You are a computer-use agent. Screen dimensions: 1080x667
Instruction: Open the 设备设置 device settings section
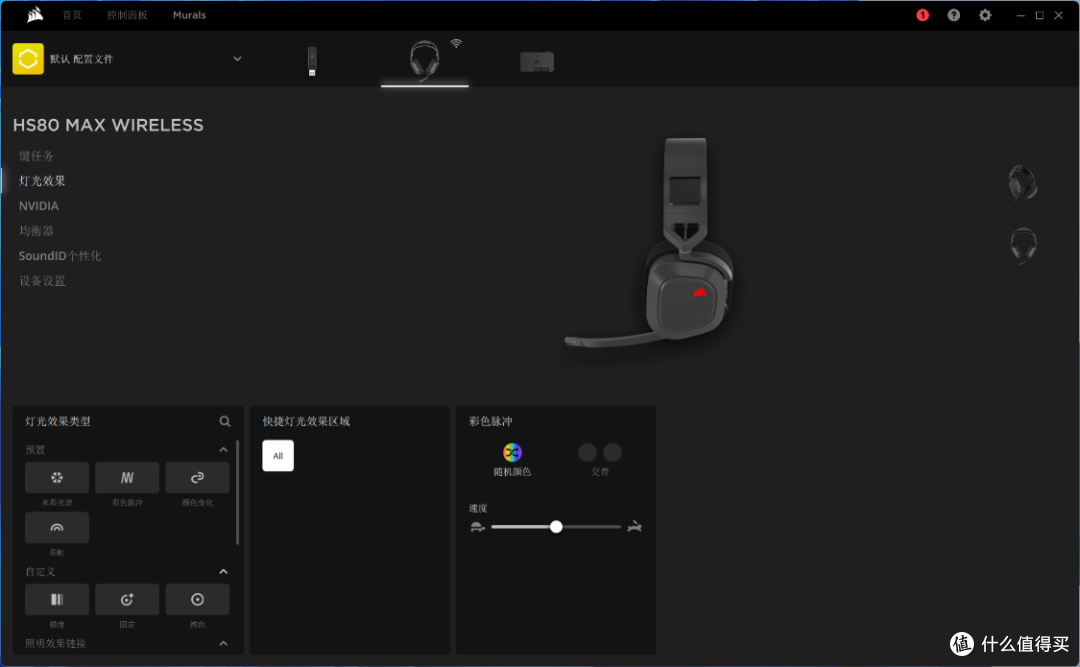click(x=42, y=280)
